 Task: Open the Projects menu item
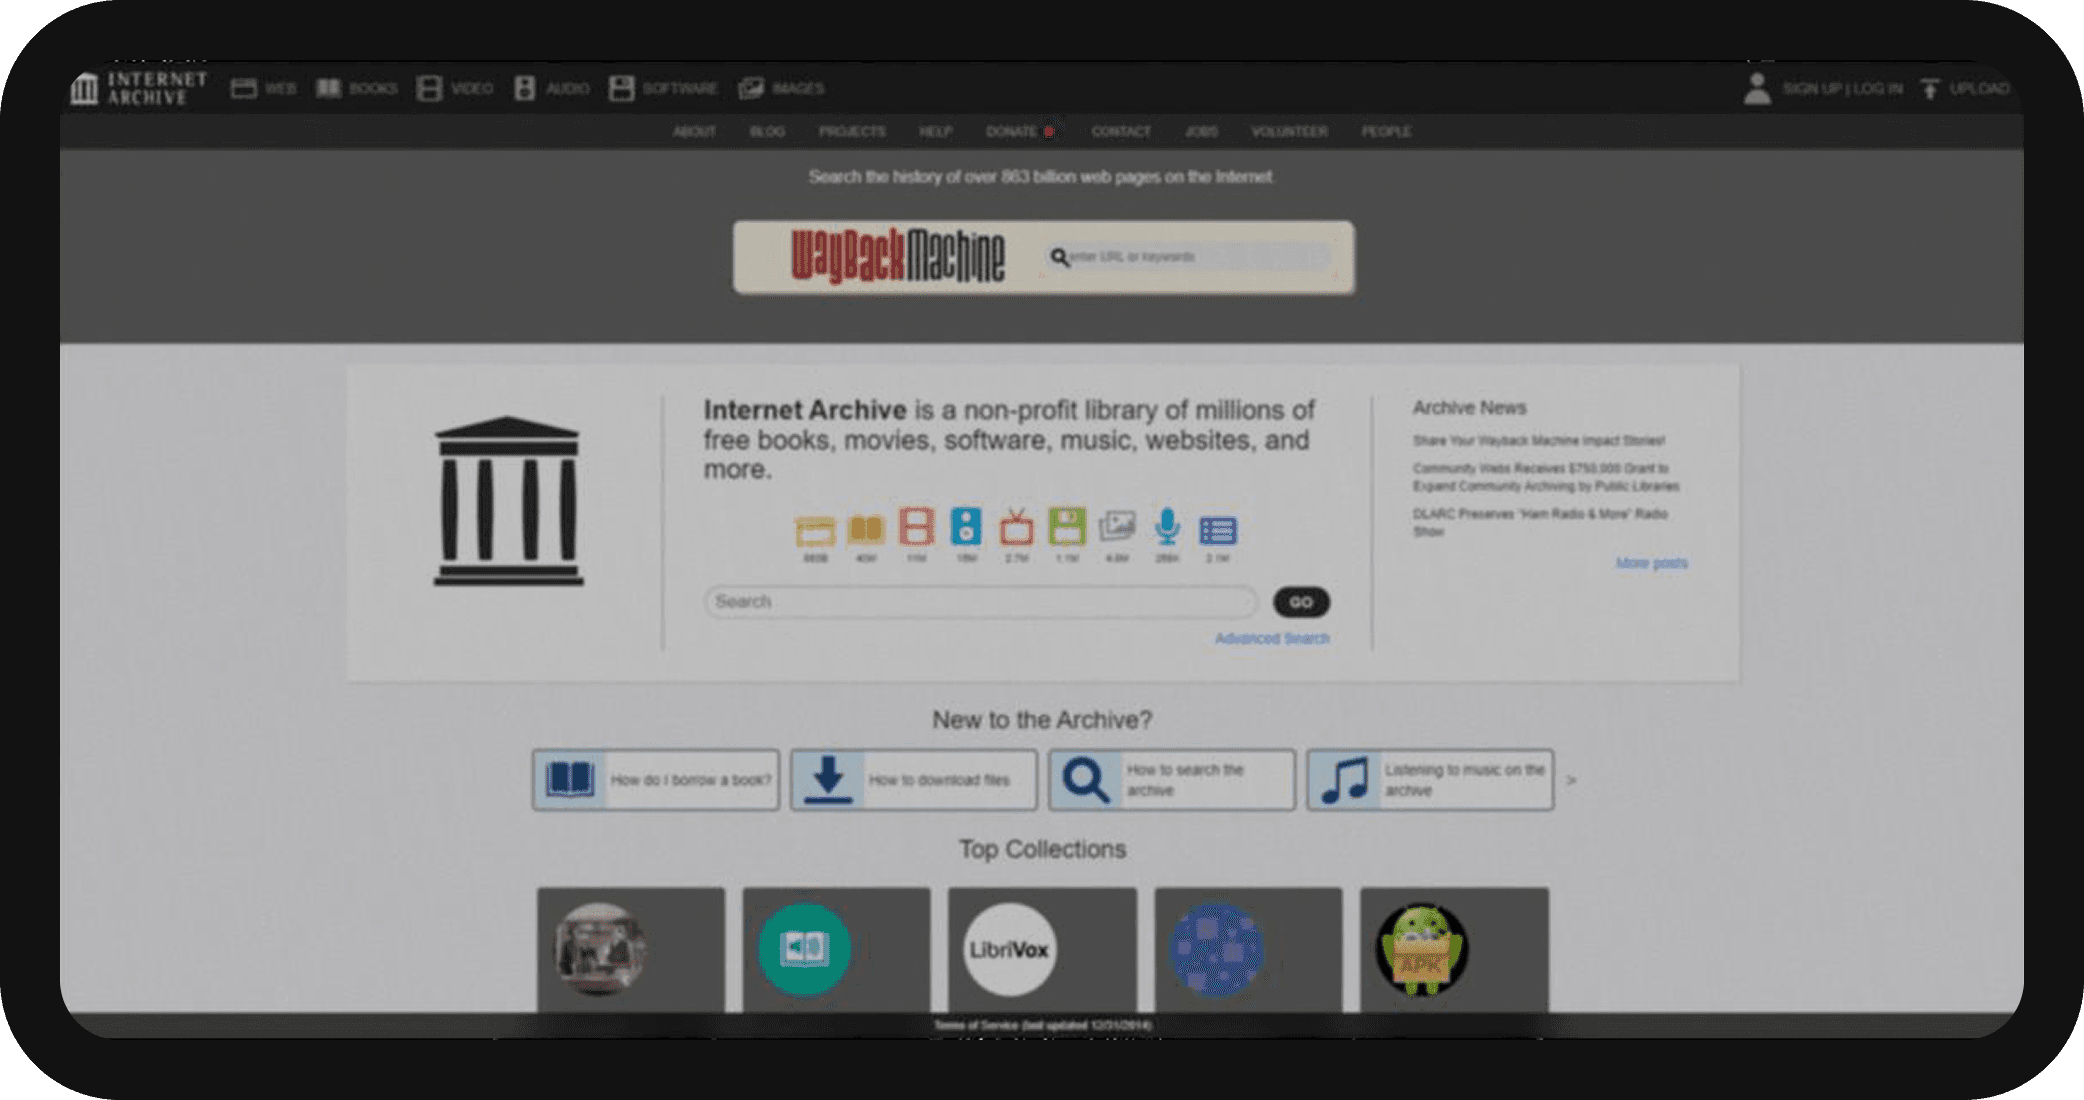[852, 131]
